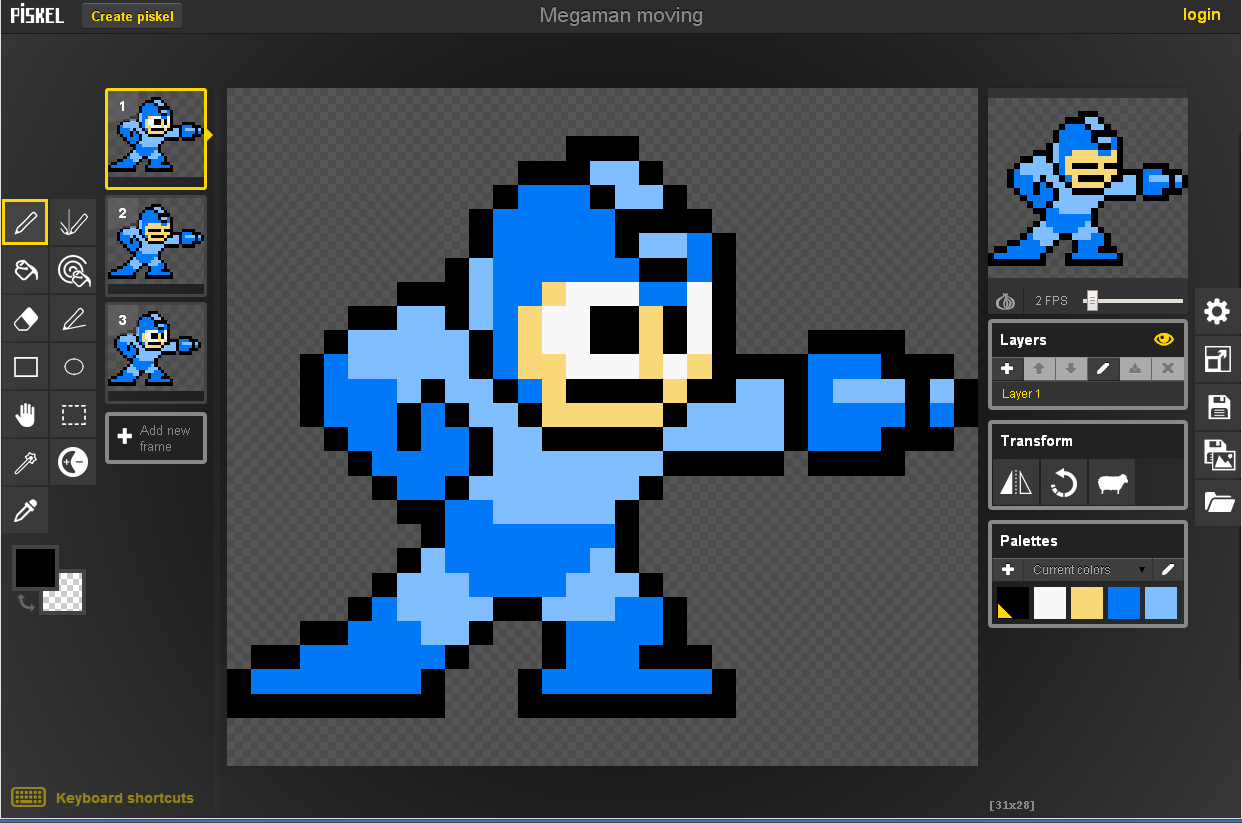Image resolution: width=1242 pixels, height=823 pixels.
Task: Click the login link
Action: click(1201, 14)
